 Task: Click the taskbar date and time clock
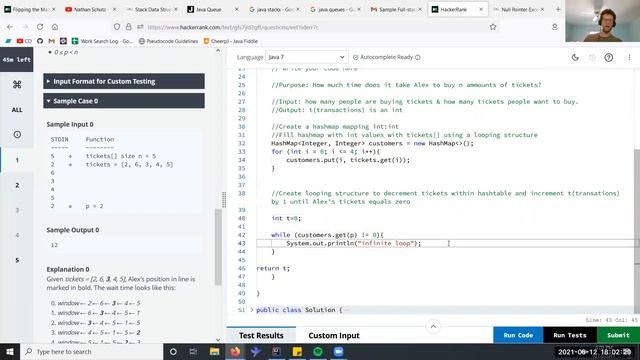pyautogui.click(x=595, y=351)
